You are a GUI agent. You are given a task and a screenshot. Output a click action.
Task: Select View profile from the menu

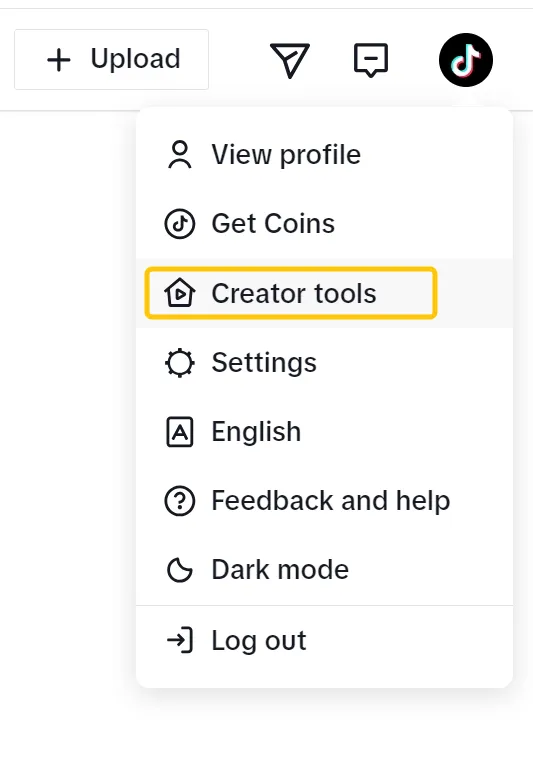[324, 155]
